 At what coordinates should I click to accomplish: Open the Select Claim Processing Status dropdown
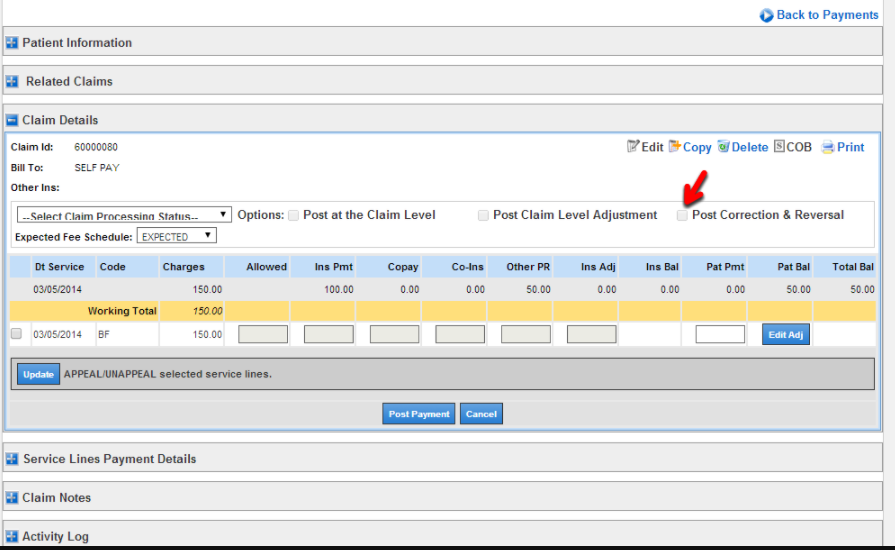click(x=124, y=215)
